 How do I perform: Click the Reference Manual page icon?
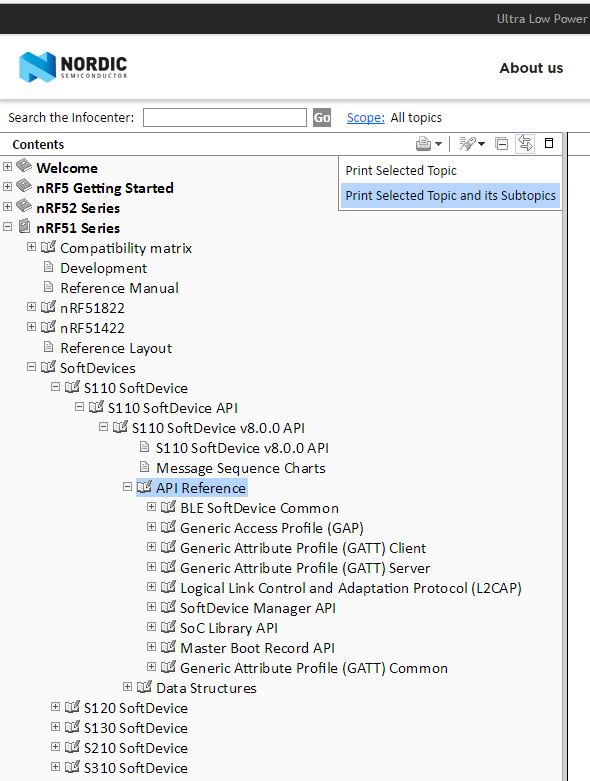point(48,286)
